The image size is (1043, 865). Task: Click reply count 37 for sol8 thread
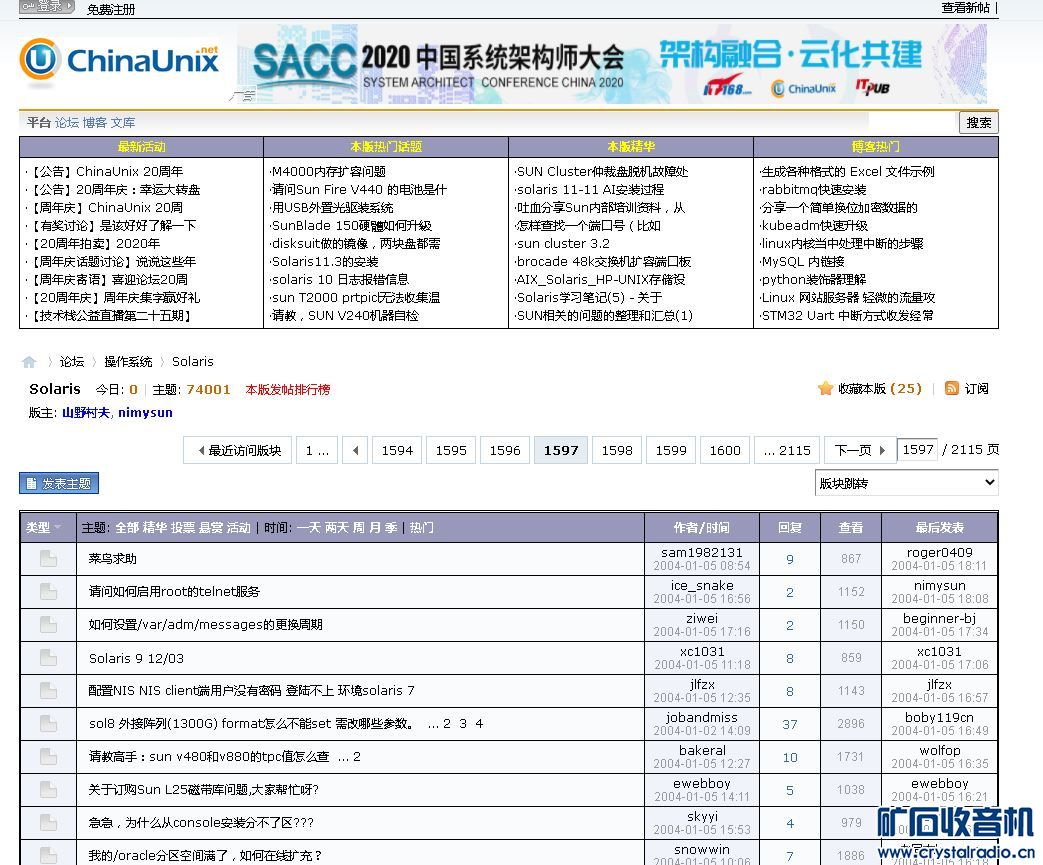tap(790, 724)
